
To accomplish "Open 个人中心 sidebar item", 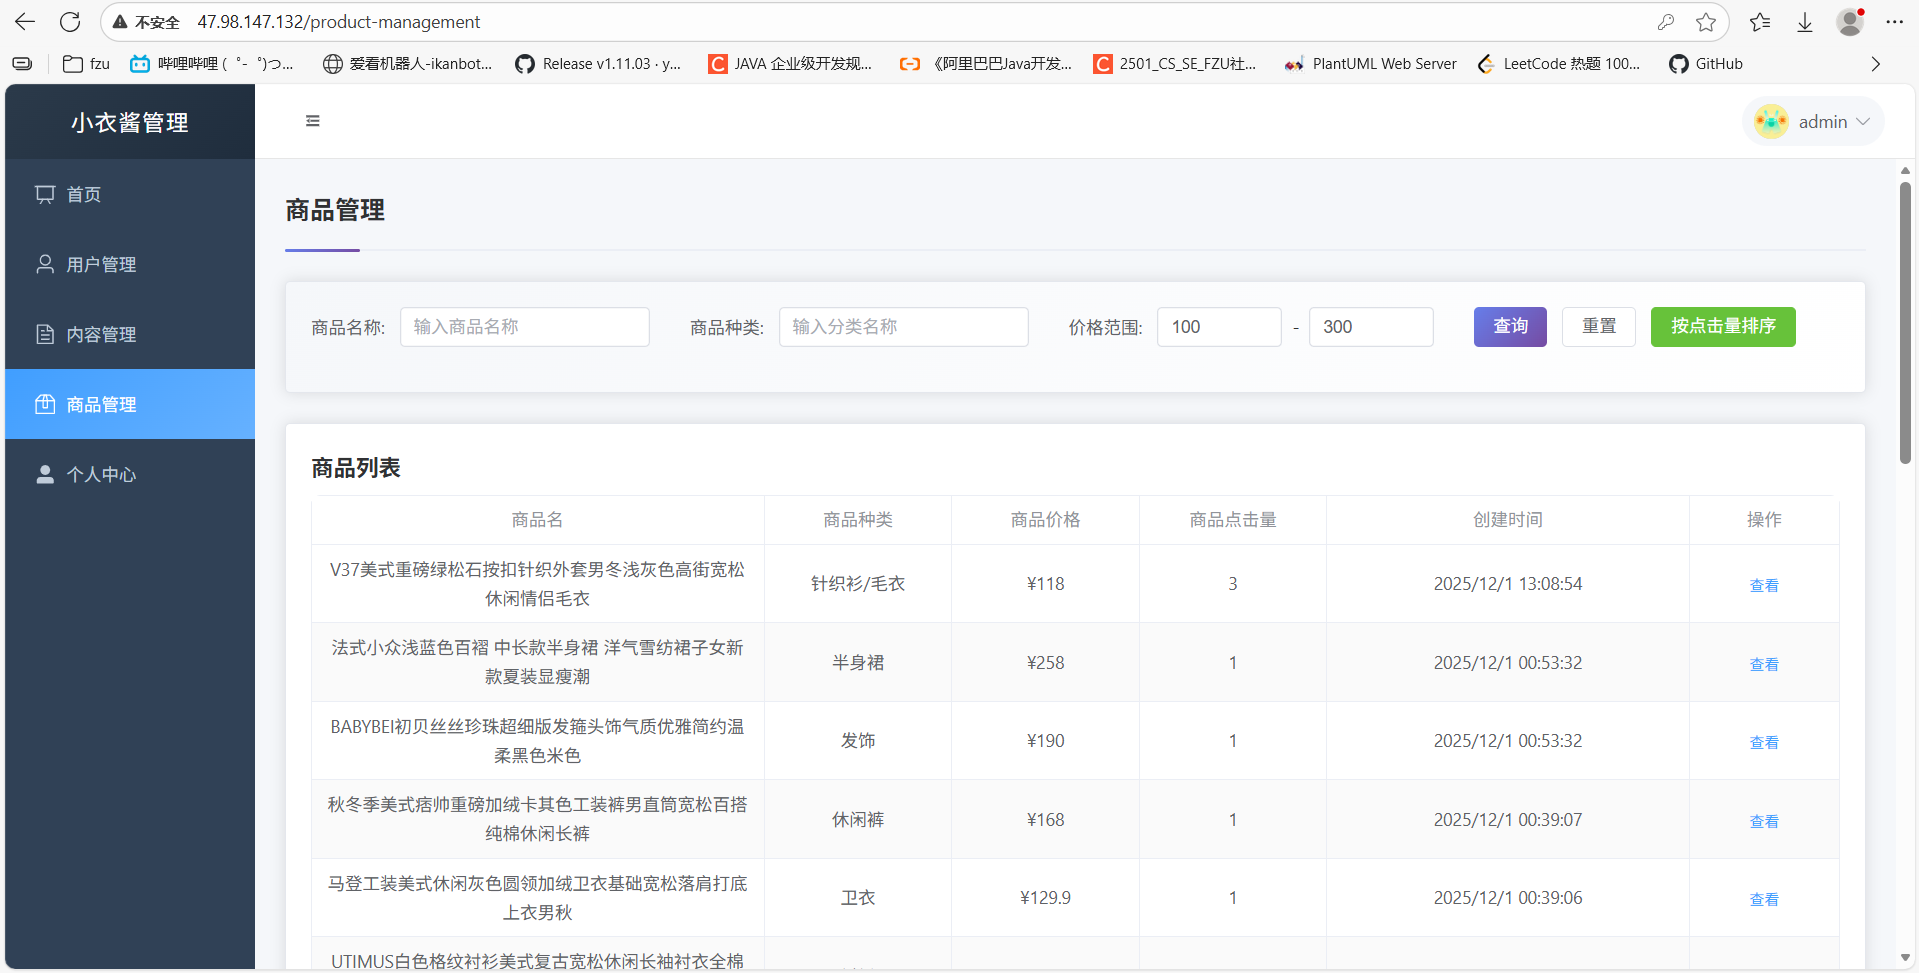I will pos(130,474).
